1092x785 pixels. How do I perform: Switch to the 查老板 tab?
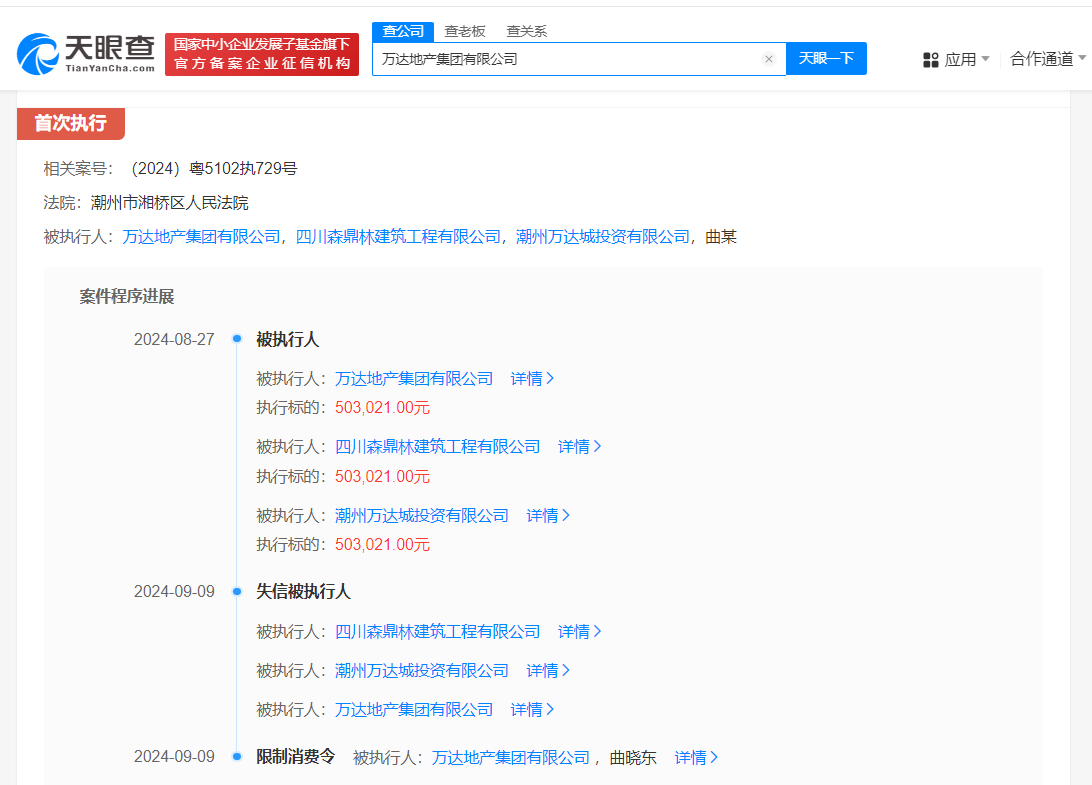click(465, 31)
